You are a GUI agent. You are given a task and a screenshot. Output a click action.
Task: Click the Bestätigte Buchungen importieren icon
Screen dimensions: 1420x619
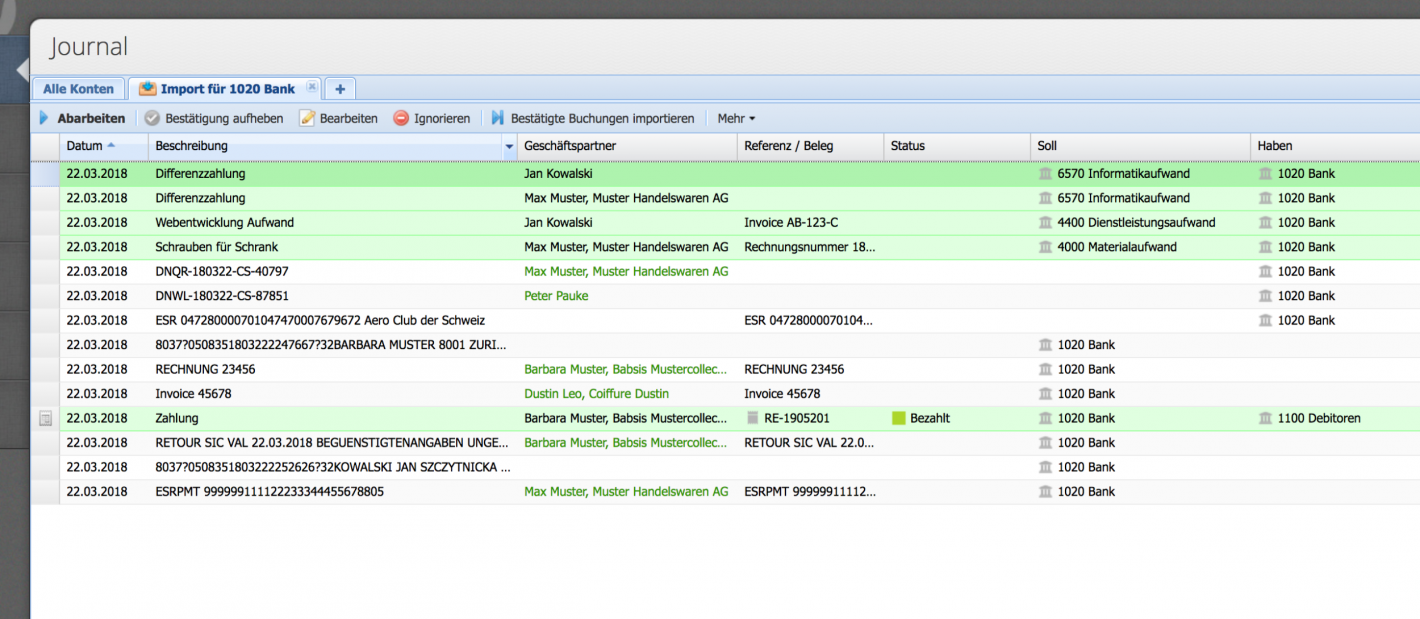[497, 118]
